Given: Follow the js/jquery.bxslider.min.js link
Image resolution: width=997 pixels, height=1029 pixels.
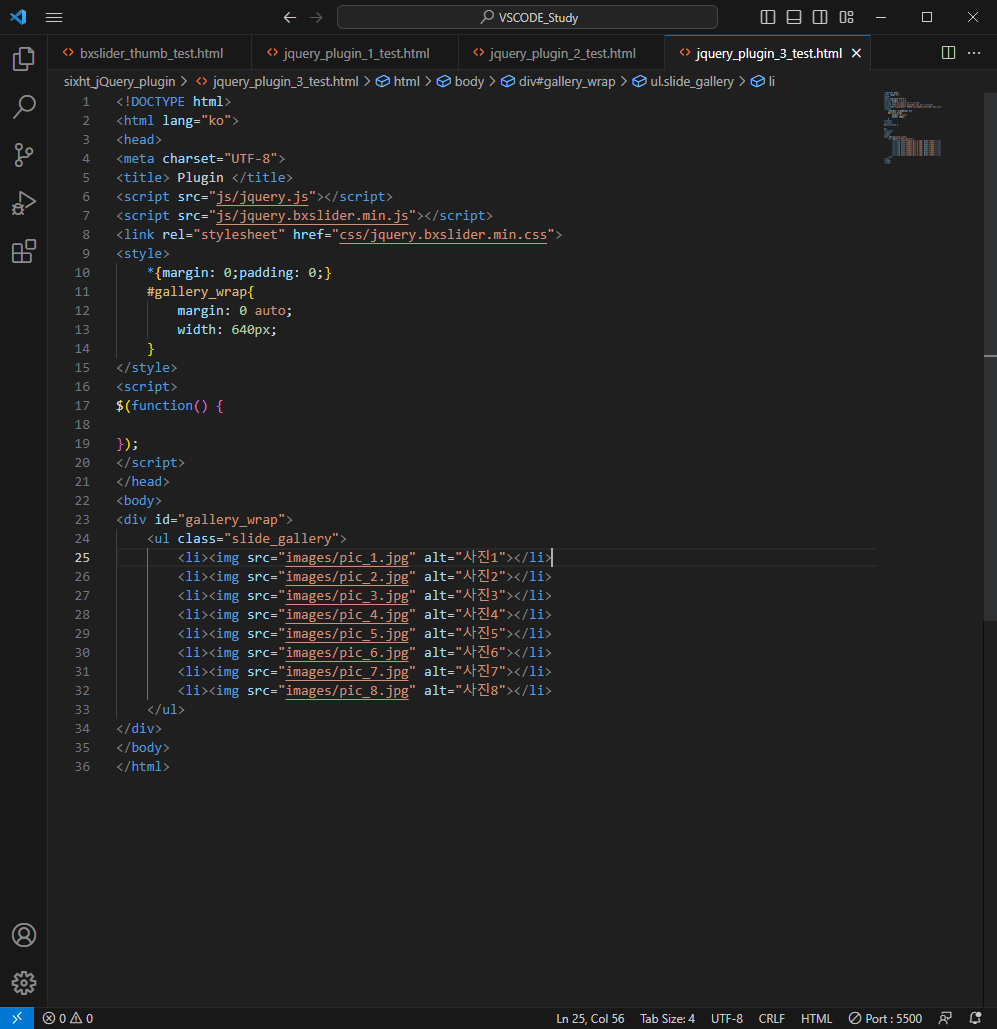Looking at the screenshot, I should click(x=312, y=216).
